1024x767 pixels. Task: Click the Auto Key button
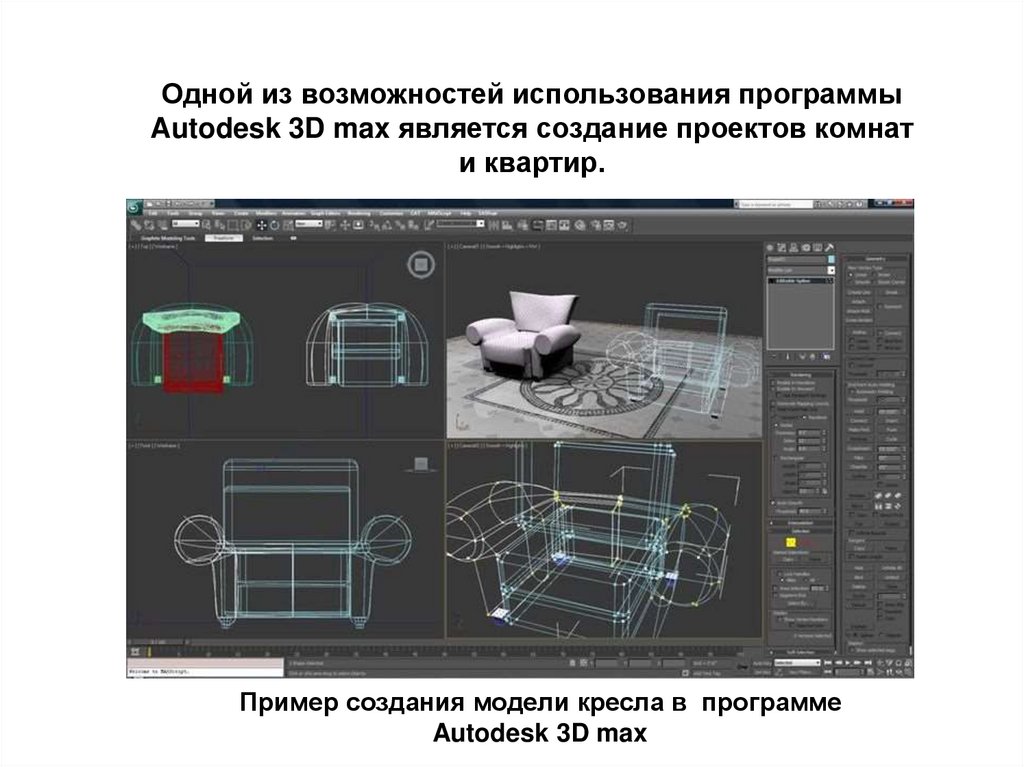pyautogui.click(x=761, y=663)
